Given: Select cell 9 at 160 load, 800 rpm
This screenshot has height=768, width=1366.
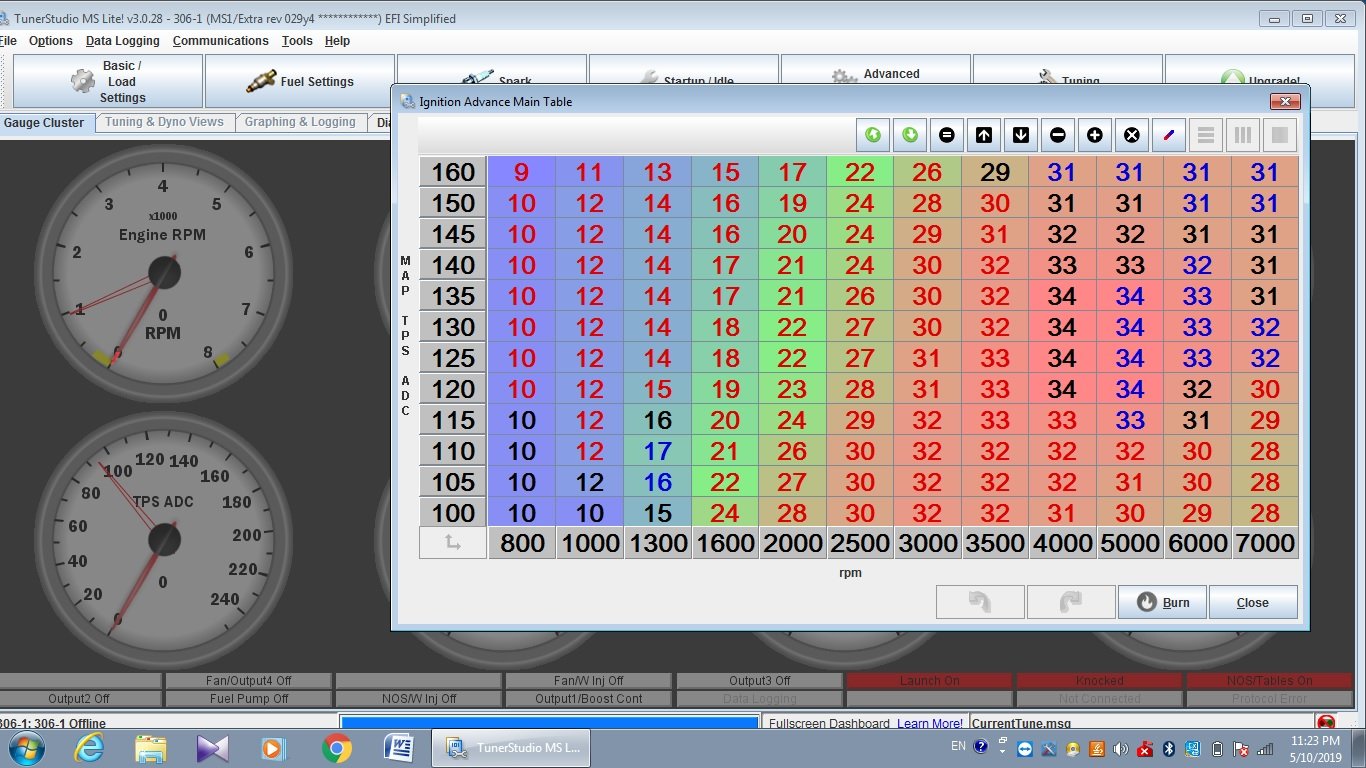Looking at the screenshot, I should [522, 172].
